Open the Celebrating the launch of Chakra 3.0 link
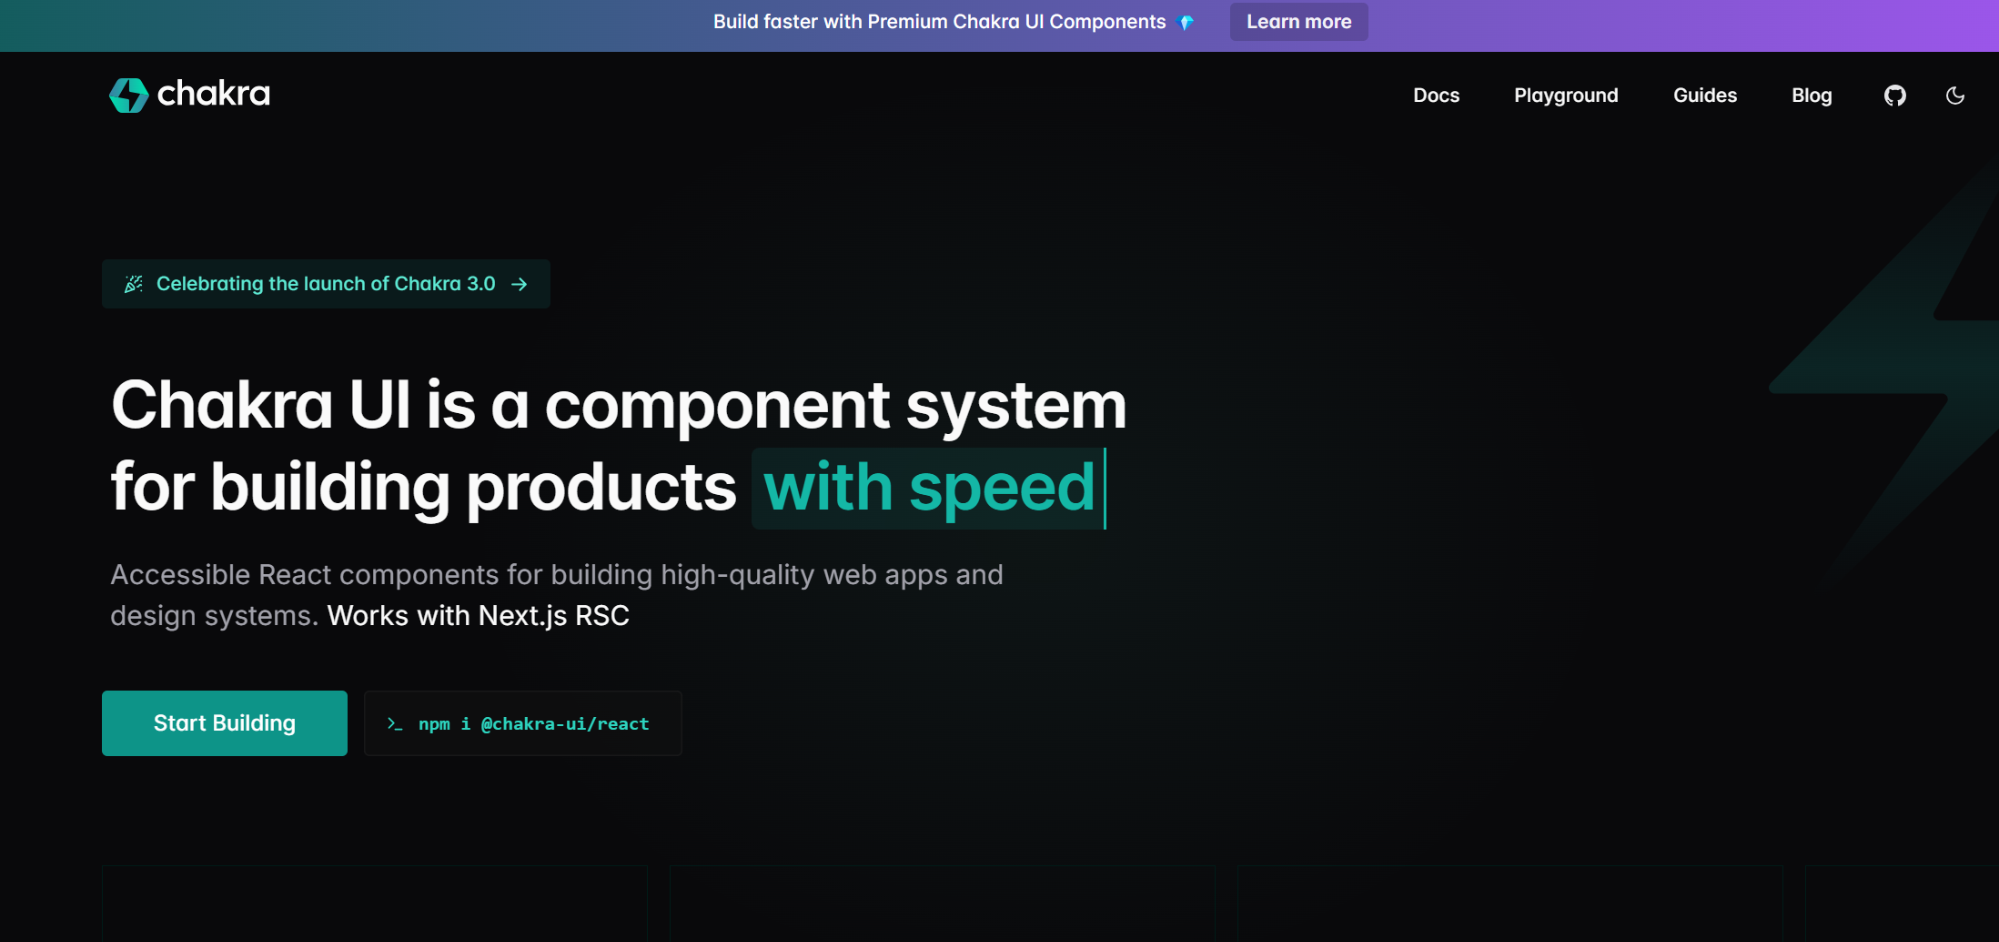Viewport: 1999px width, 942px height. click(326, 284)
